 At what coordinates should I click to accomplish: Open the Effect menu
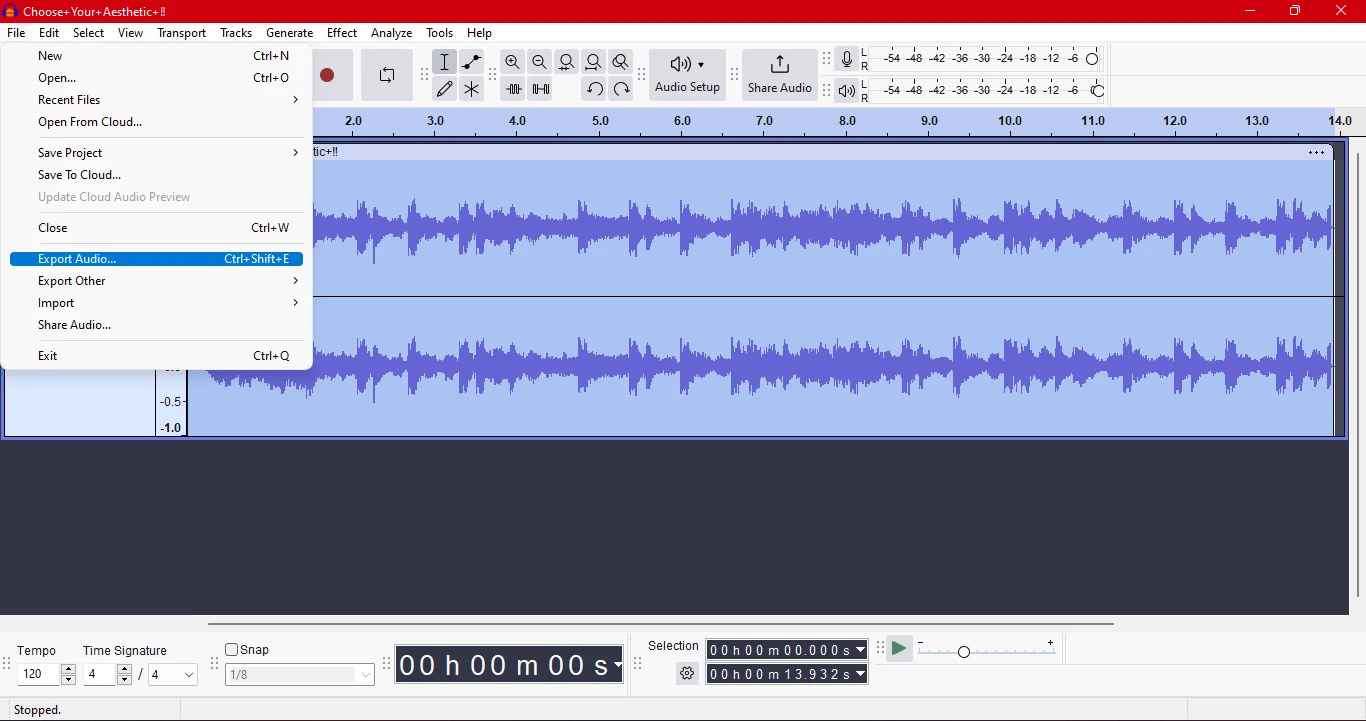click(x=342, y=33)
